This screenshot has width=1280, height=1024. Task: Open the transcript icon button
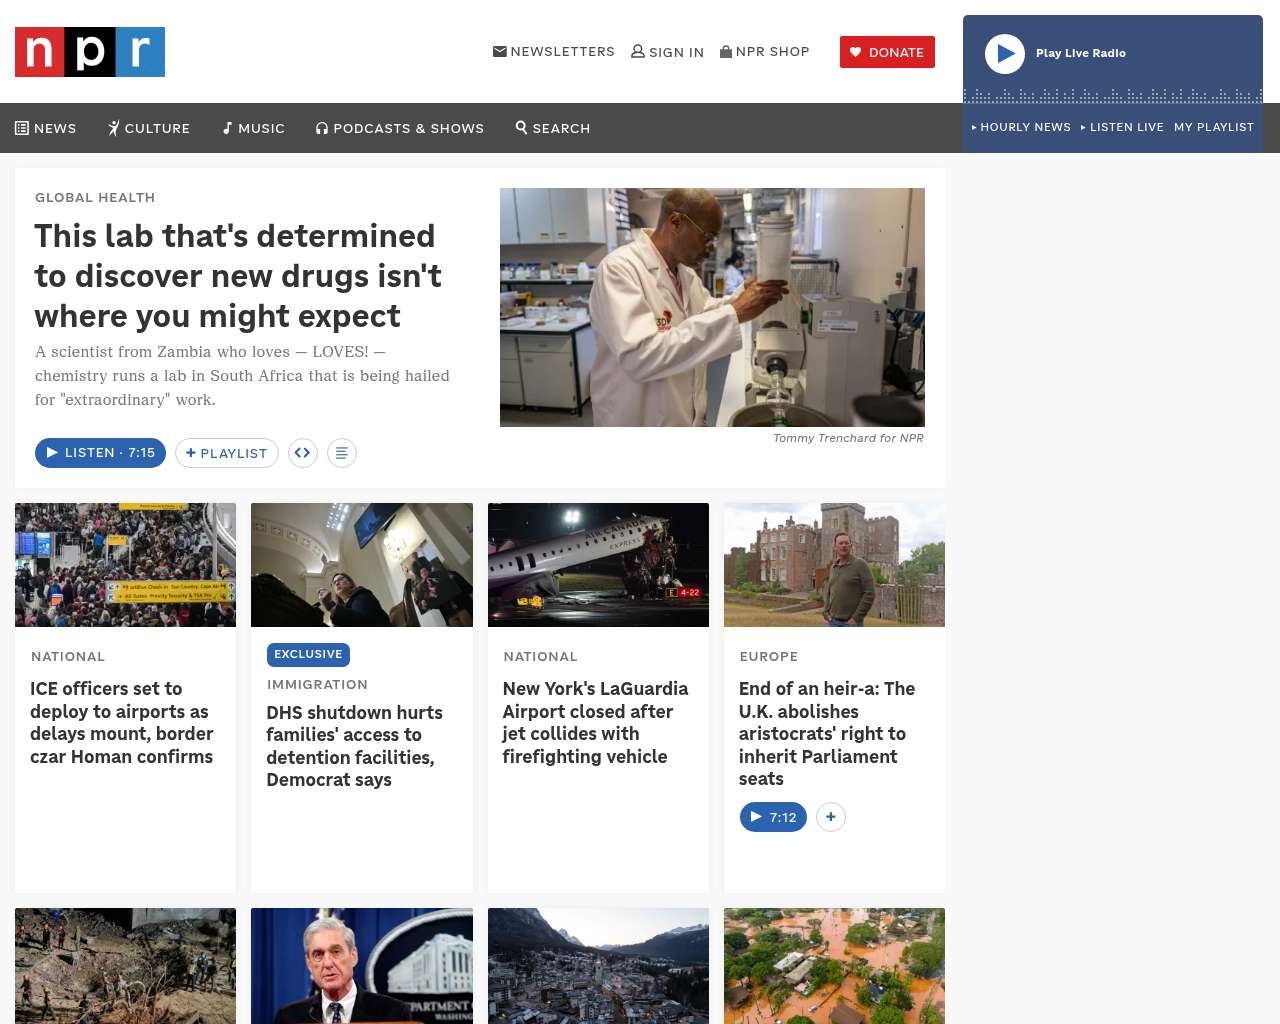(x=342, y=453)
